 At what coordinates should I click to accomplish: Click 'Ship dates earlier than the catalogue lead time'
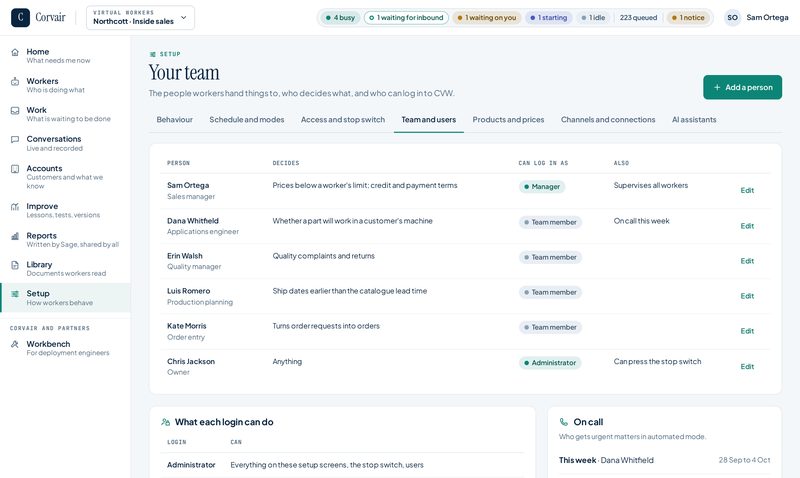[x=349, y=291]
